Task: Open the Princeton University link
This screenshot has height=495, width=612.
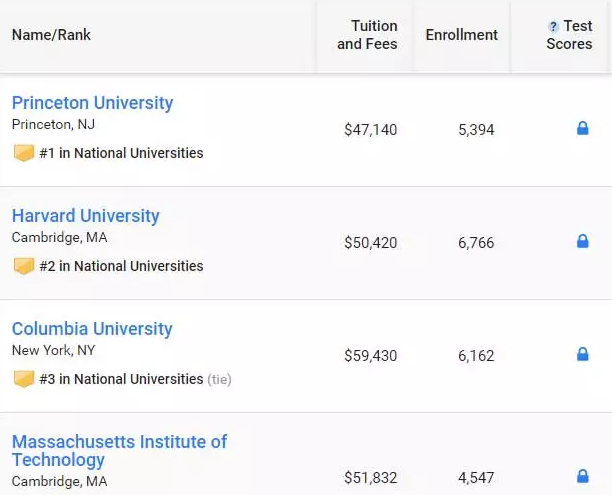Action: (x=92, y=103)
